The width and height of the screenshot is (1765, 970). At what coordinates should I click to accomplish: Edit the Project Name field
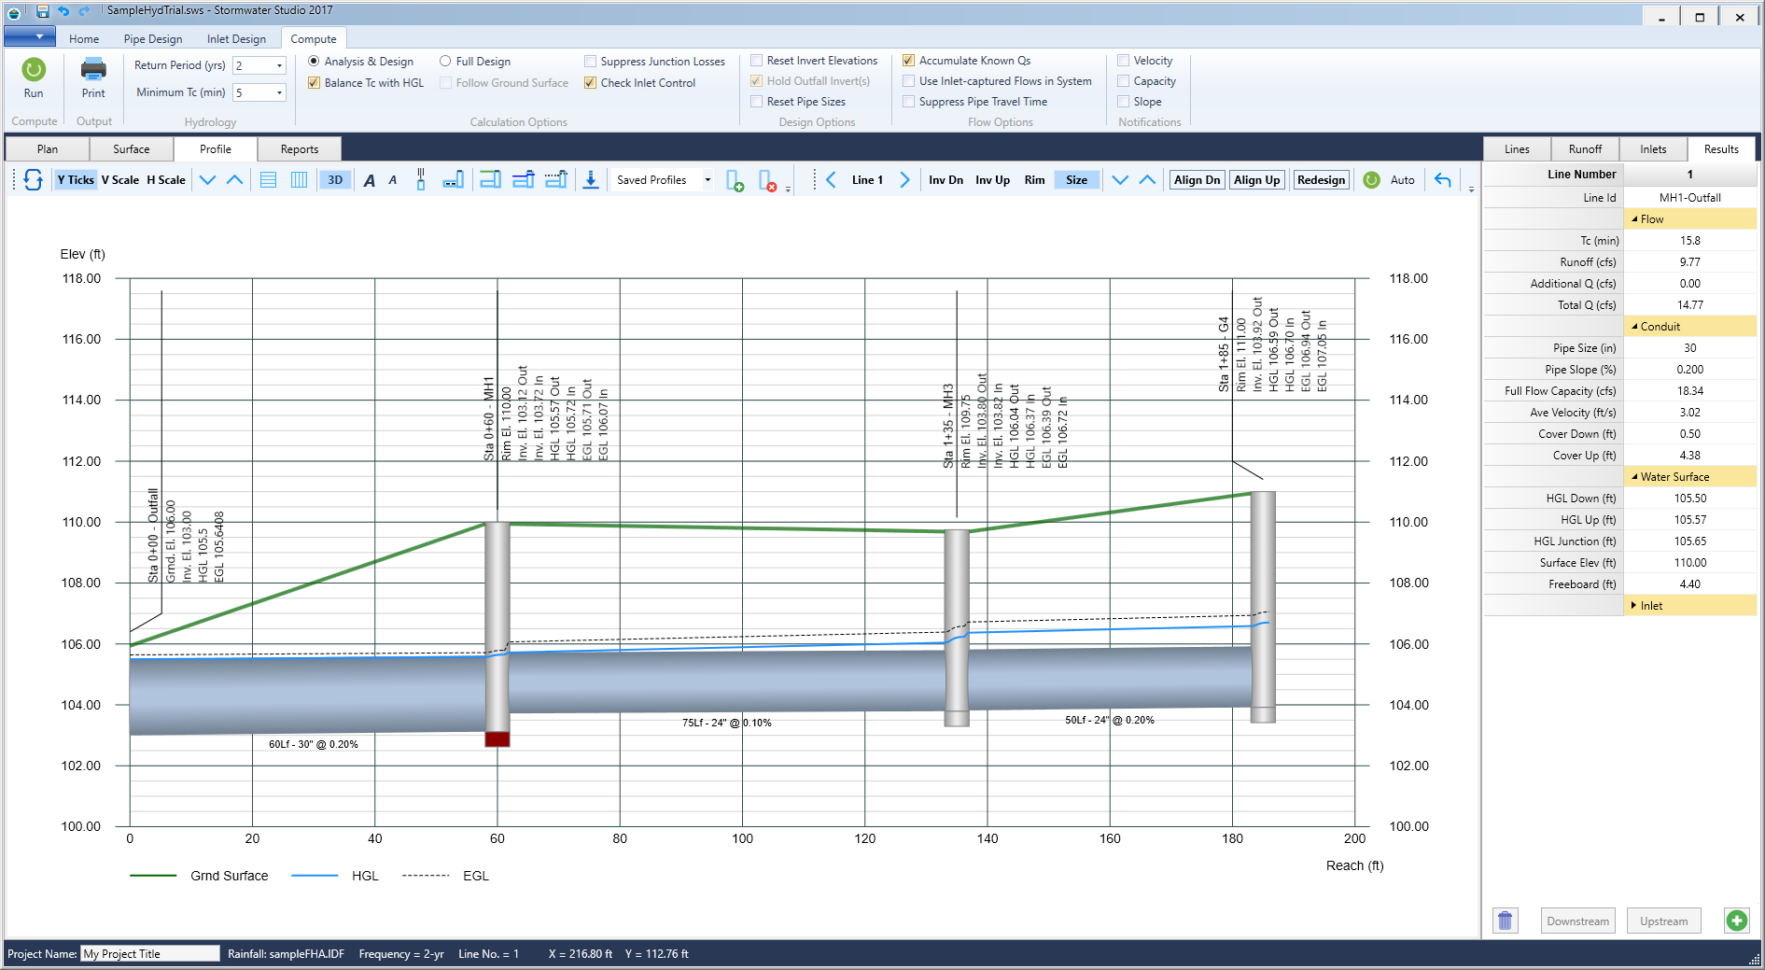(x=148, y=954)
